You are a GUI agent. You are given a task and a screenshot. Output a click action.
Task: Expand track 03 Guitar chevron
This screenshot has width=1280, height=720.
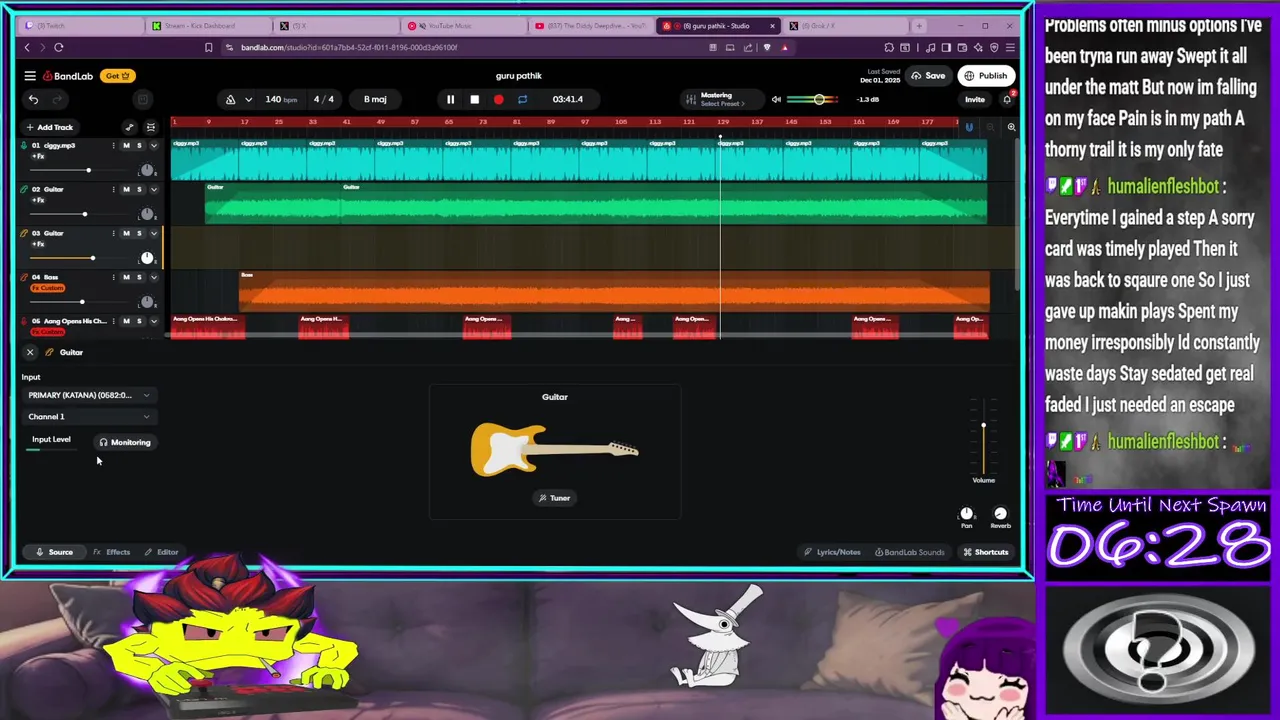click(x=153, y=233)
